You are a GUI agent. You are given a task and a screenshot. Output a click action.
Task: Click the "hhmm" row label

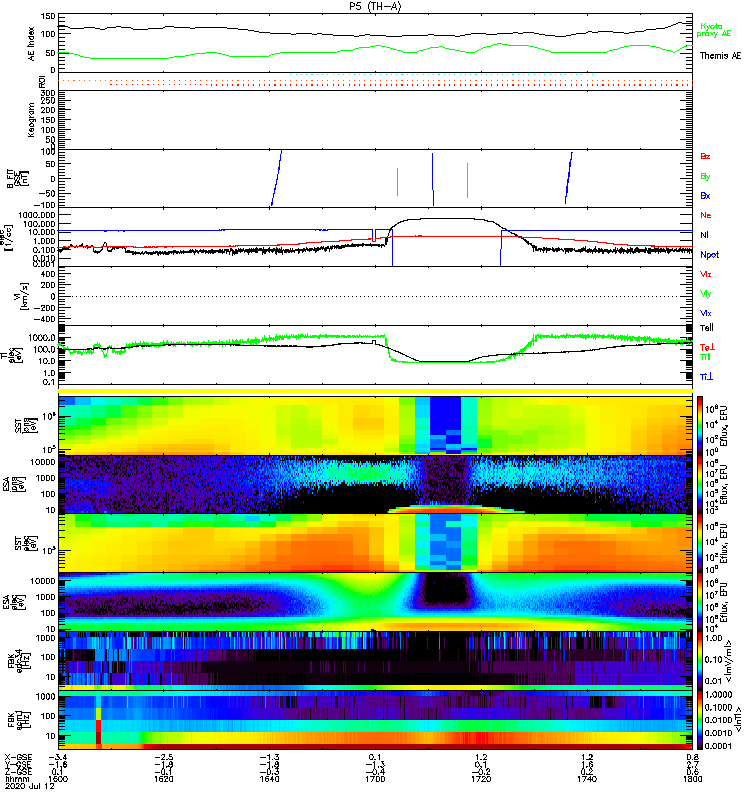(16, 779)
